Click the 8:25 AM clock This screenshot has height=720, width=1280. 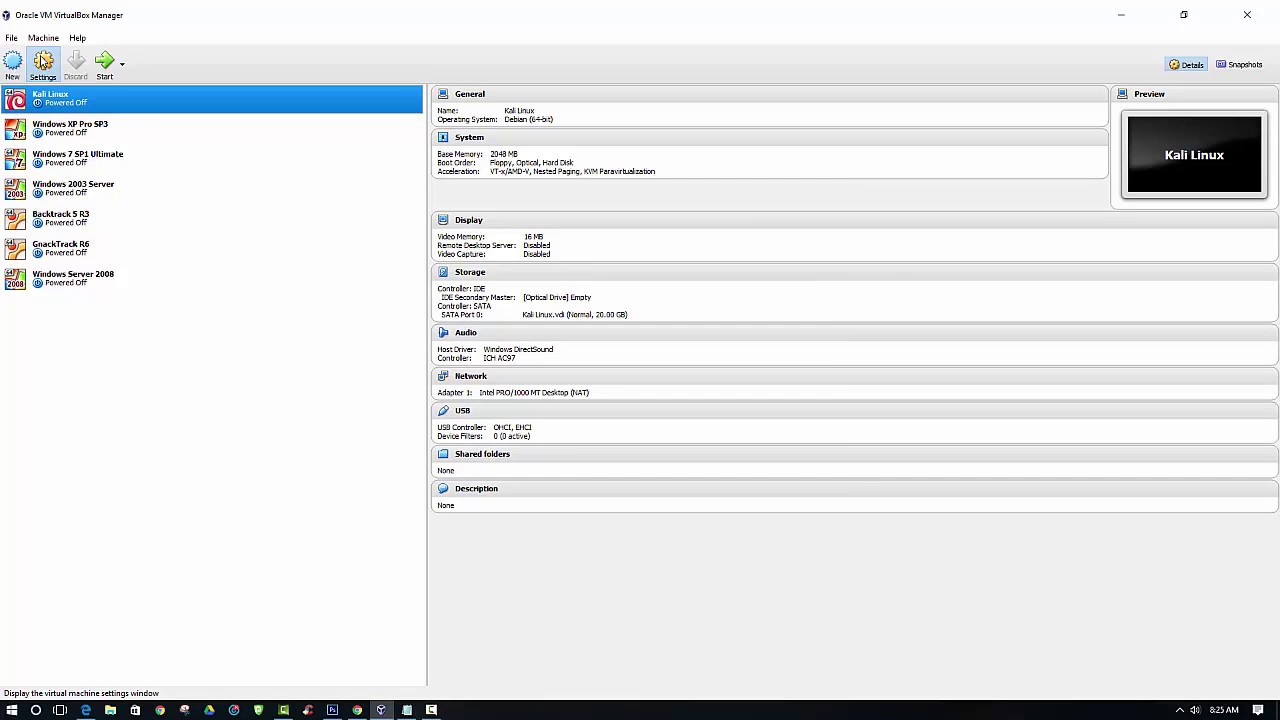[x=1224, y=710]
